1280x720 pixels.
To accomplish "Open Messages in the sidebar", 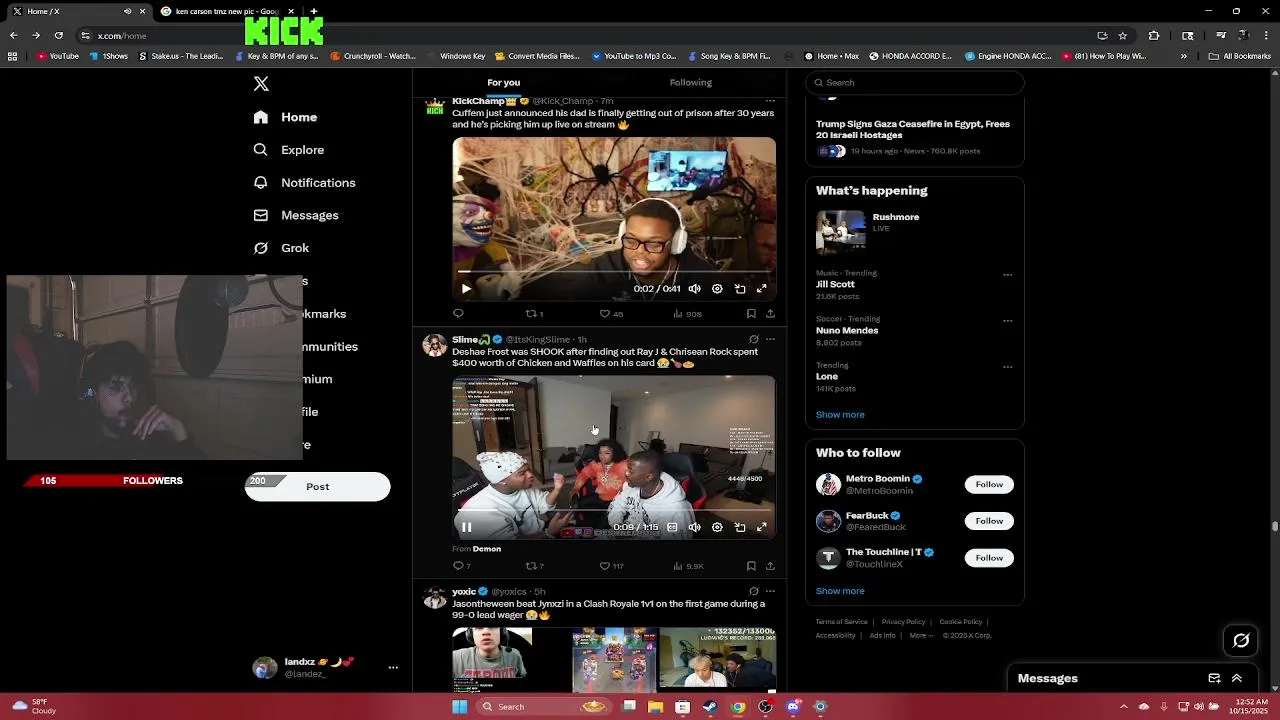I will [x=296, y=215].
